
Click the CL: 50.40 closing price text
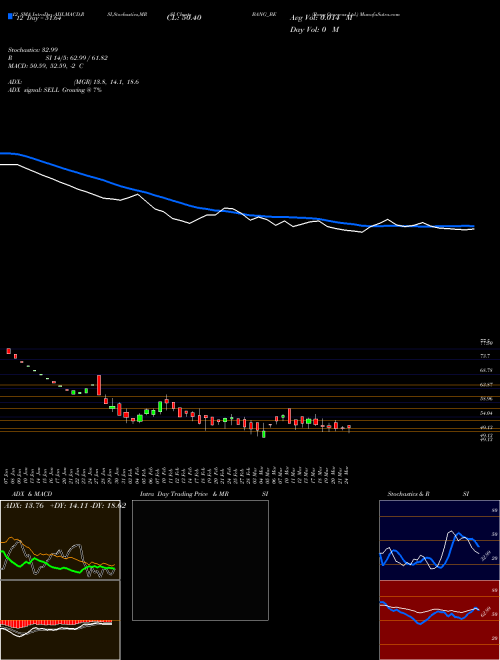[184, 18]
